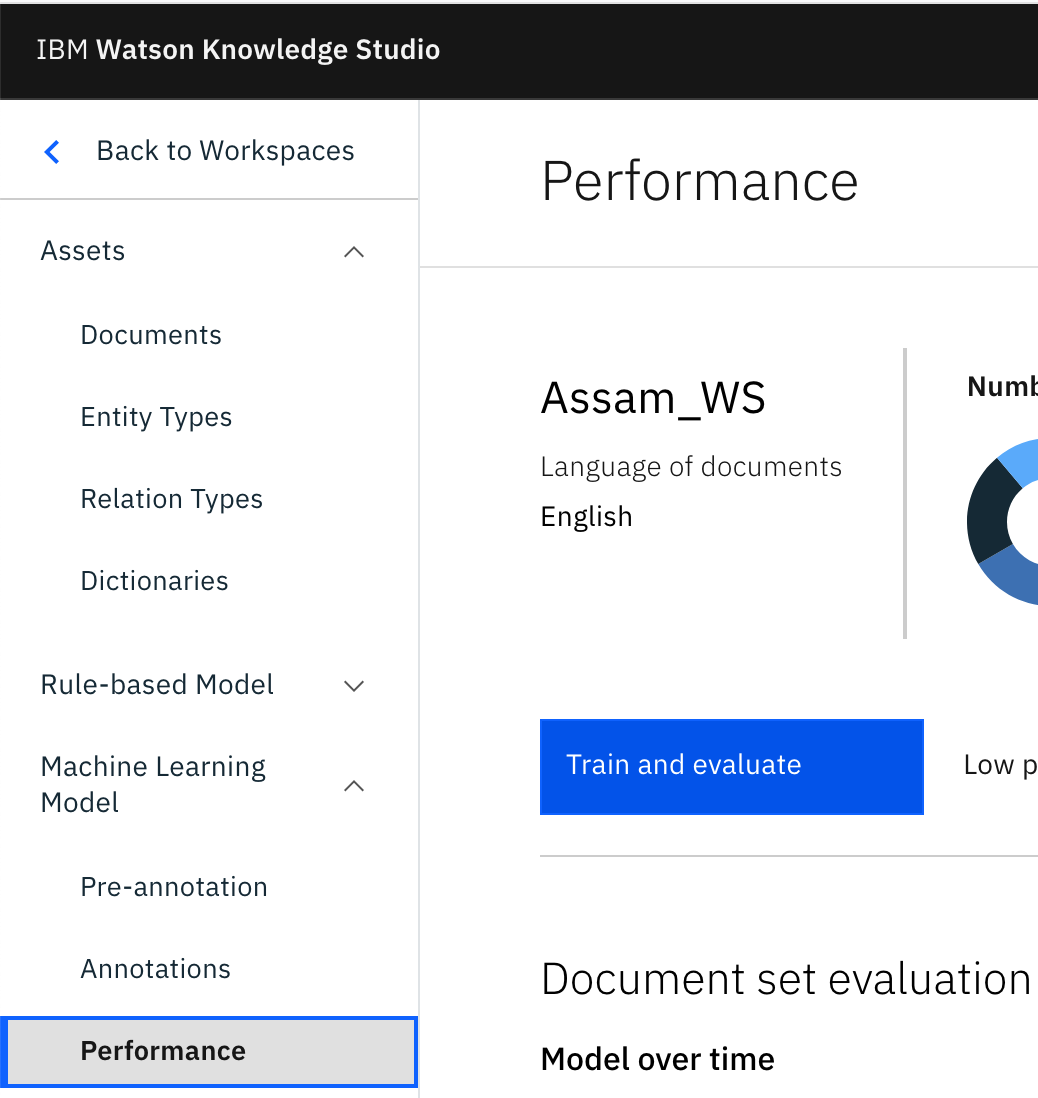Collapse Machine Learning Model chevron
The image size is (1038, 1098).
[354, 786]
